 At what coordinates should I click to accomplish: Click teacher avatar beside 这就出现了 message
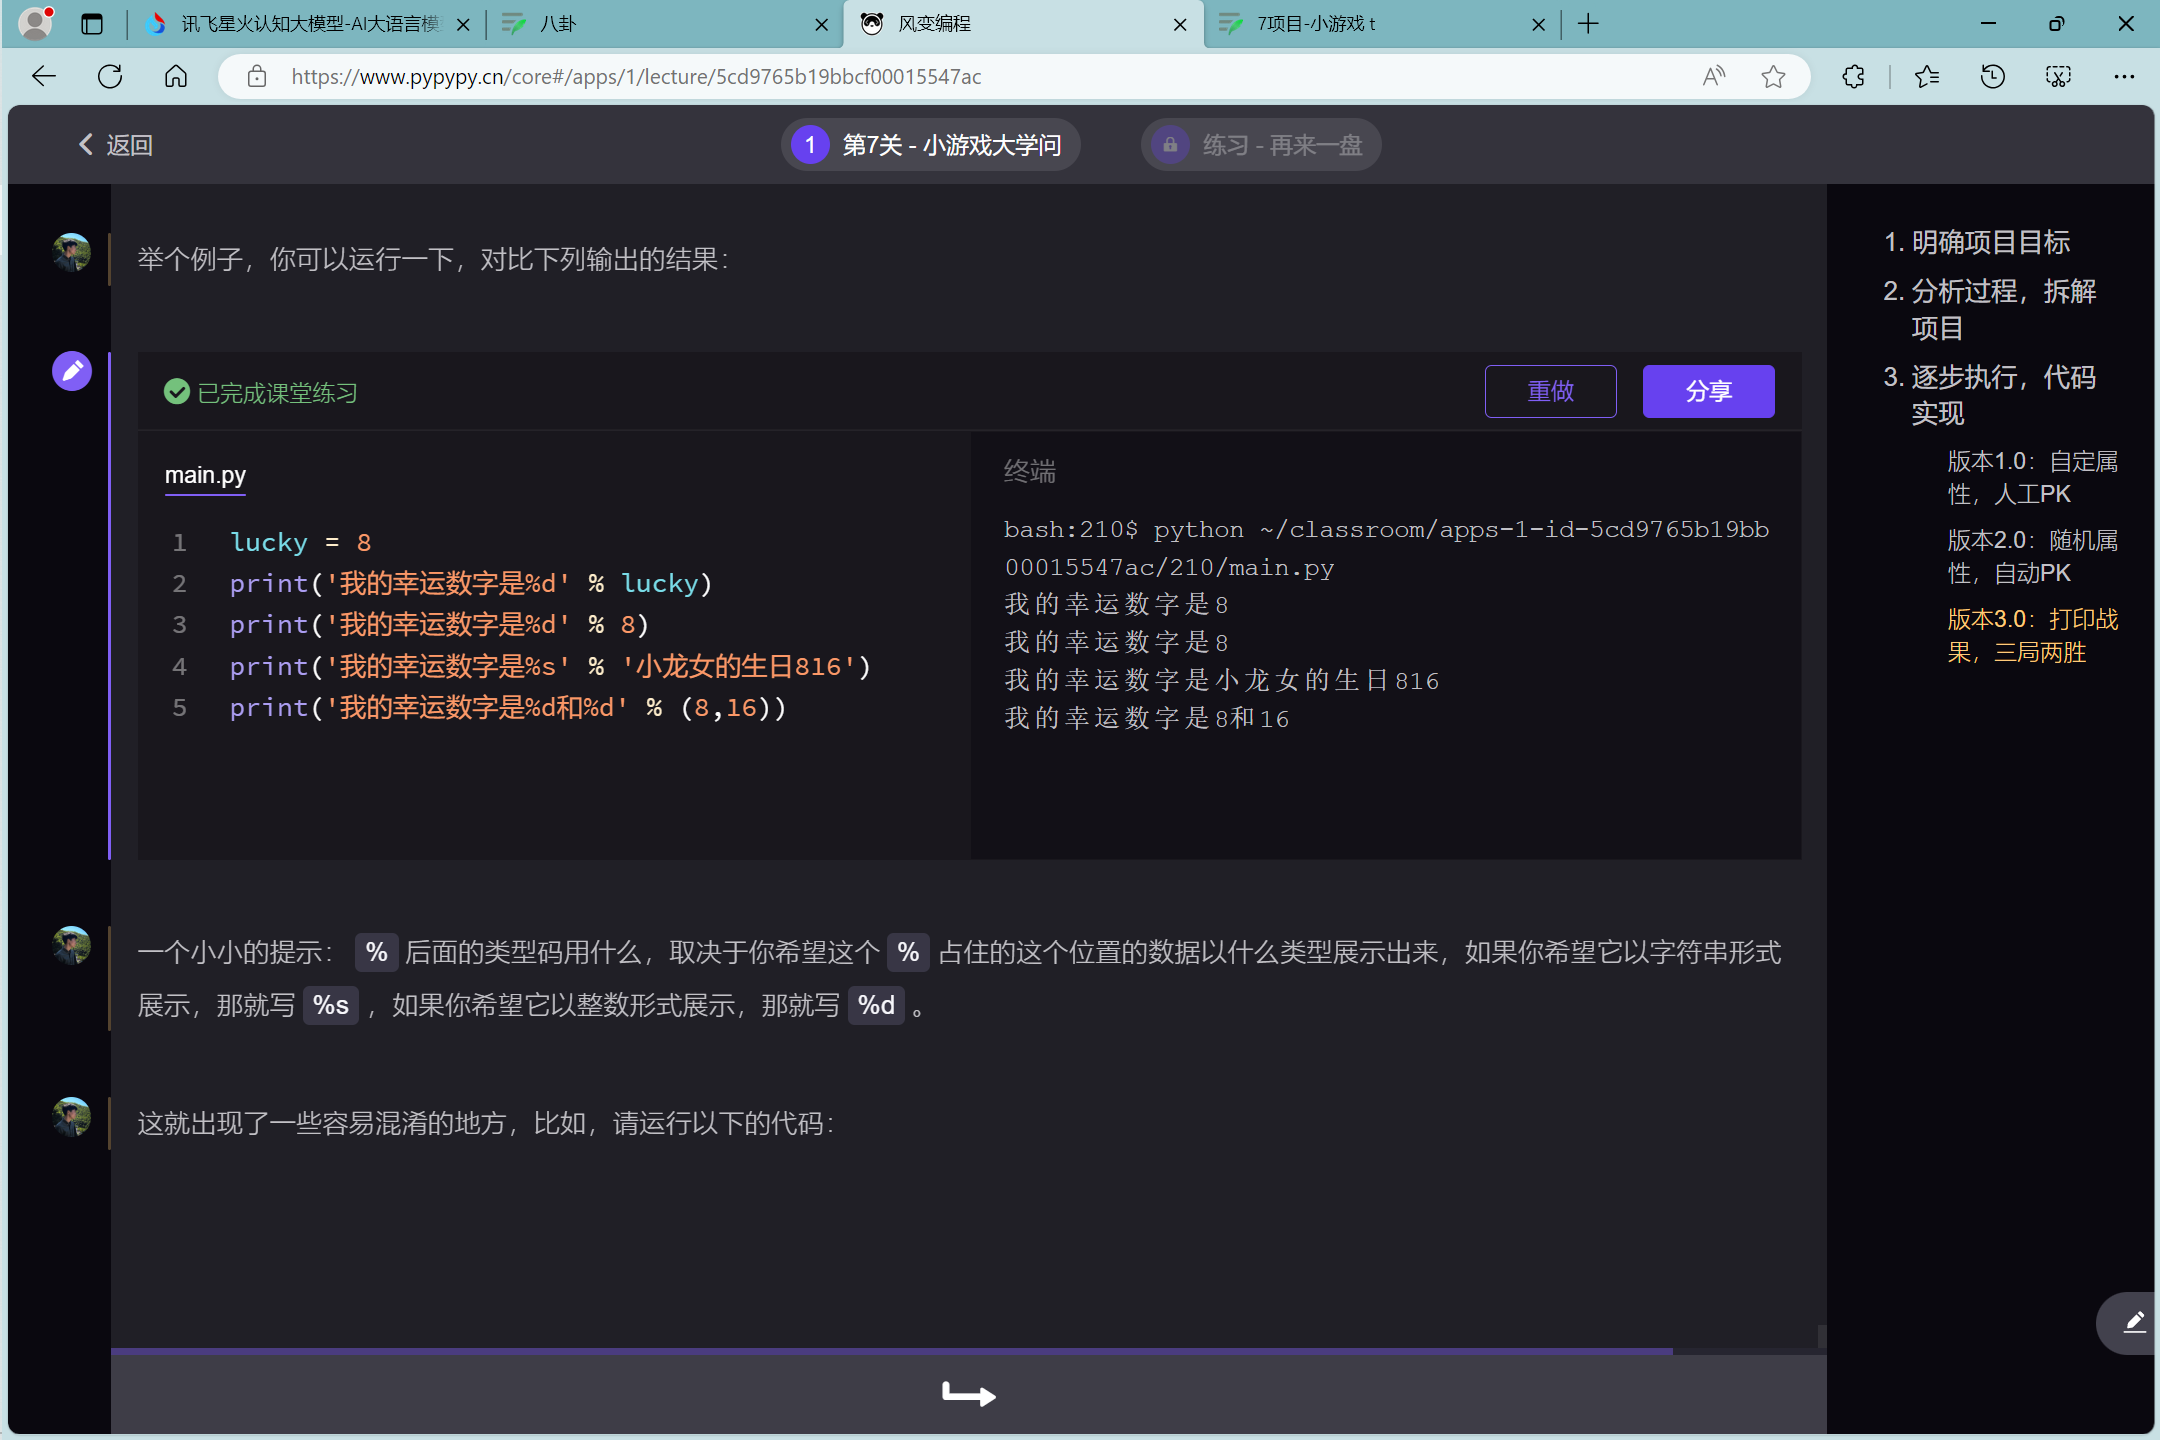[72, 1117]
